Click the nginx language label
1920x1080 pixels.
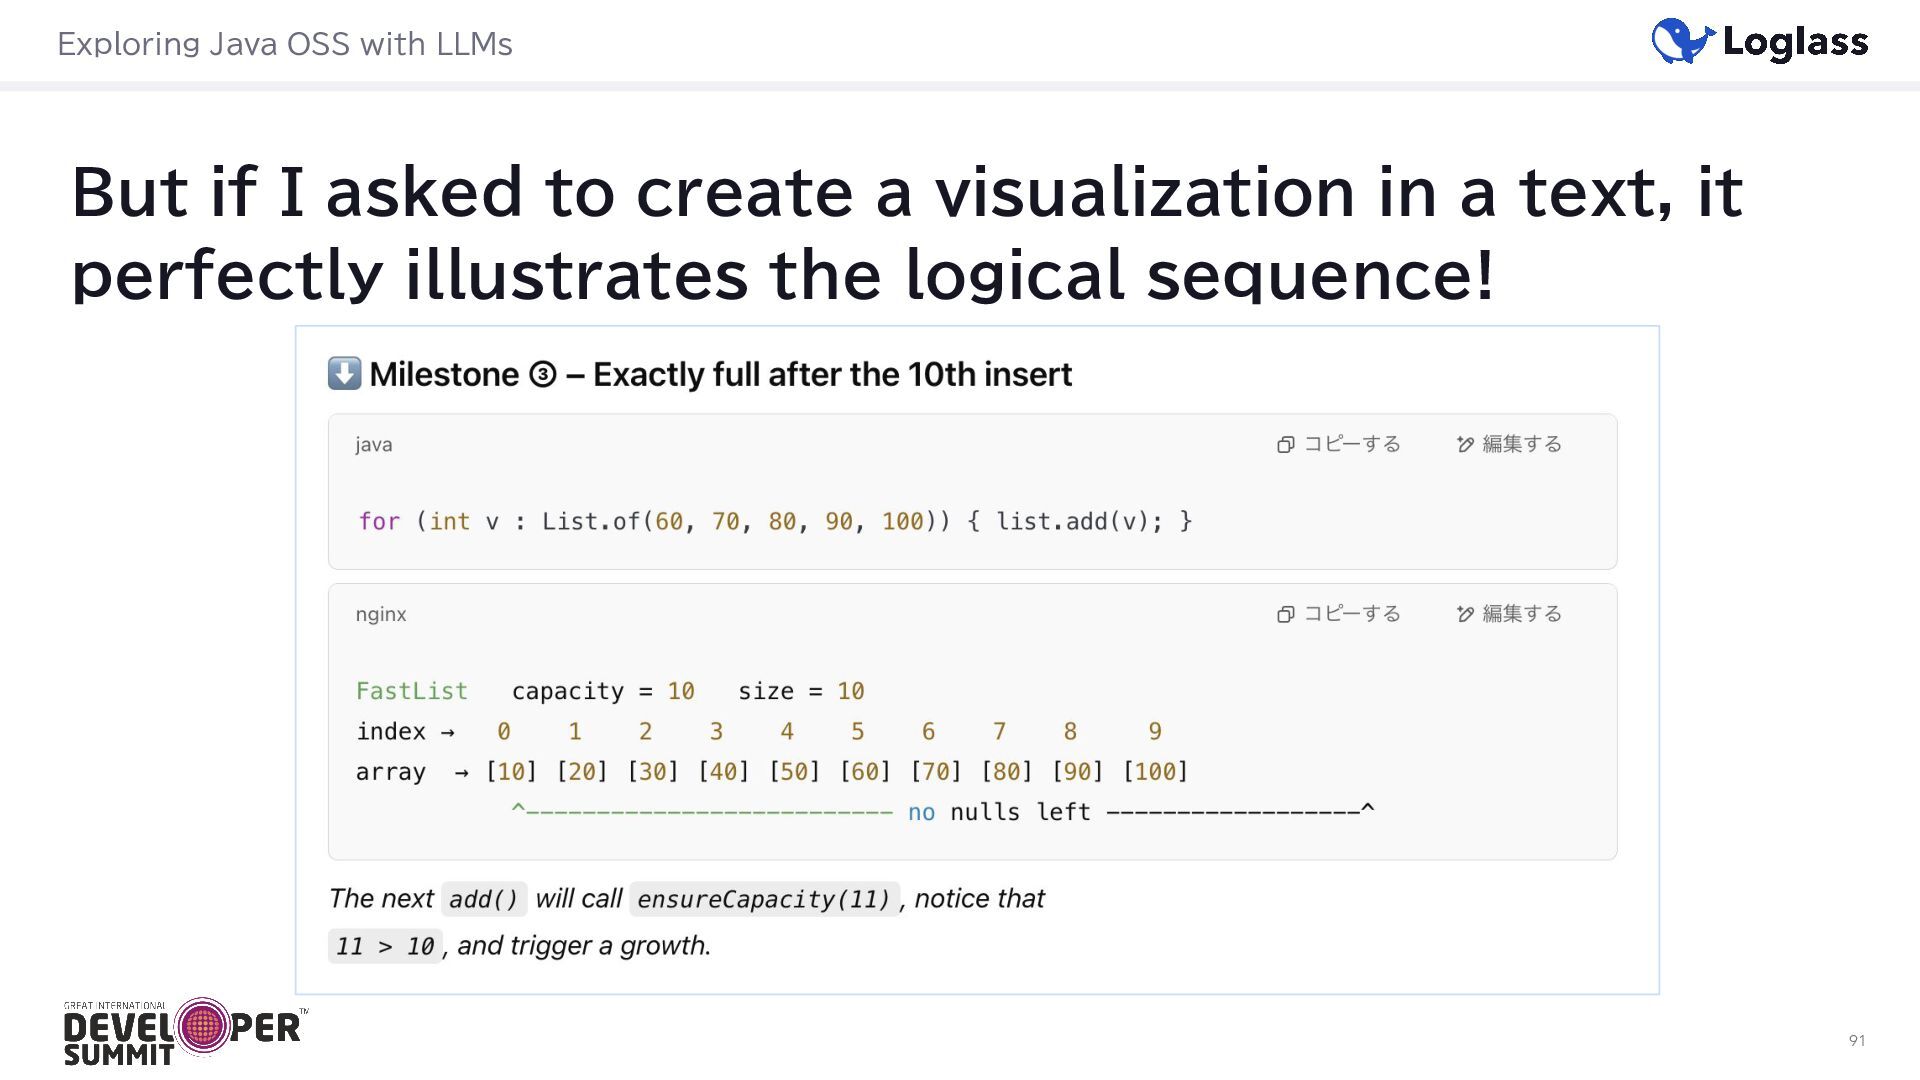(x=381, y=614)
